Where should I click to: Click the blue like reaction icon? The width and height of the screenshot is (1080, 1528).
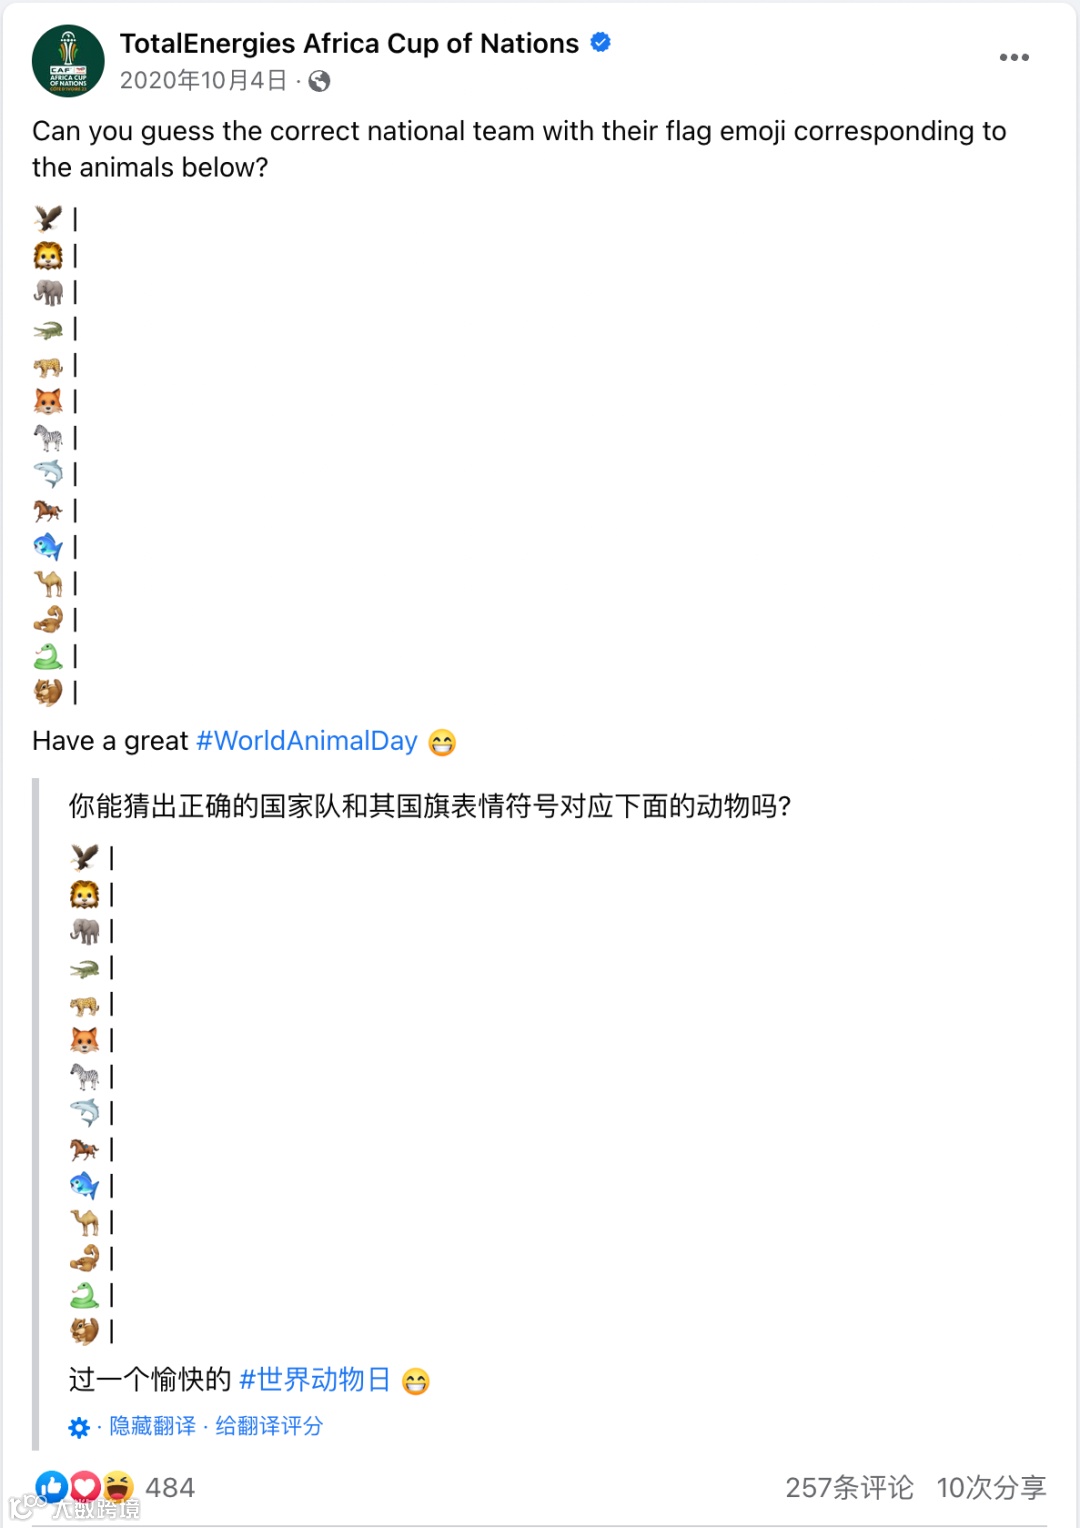[52, 1487]
